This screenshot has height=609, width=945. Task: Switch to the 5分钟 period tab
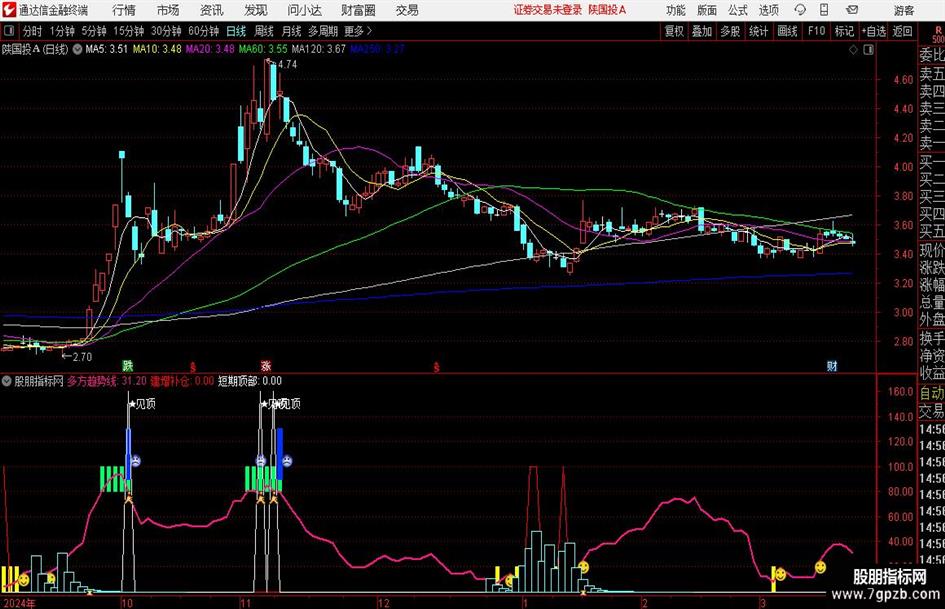93,31
